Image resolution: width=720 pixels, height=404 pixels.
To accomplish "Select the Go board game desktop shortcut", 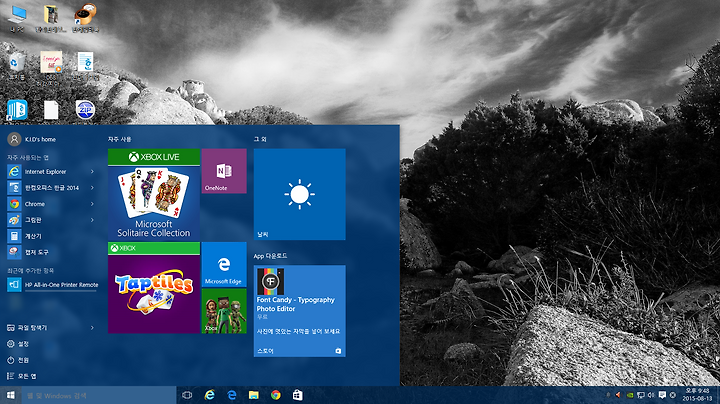I will (85, 19).
